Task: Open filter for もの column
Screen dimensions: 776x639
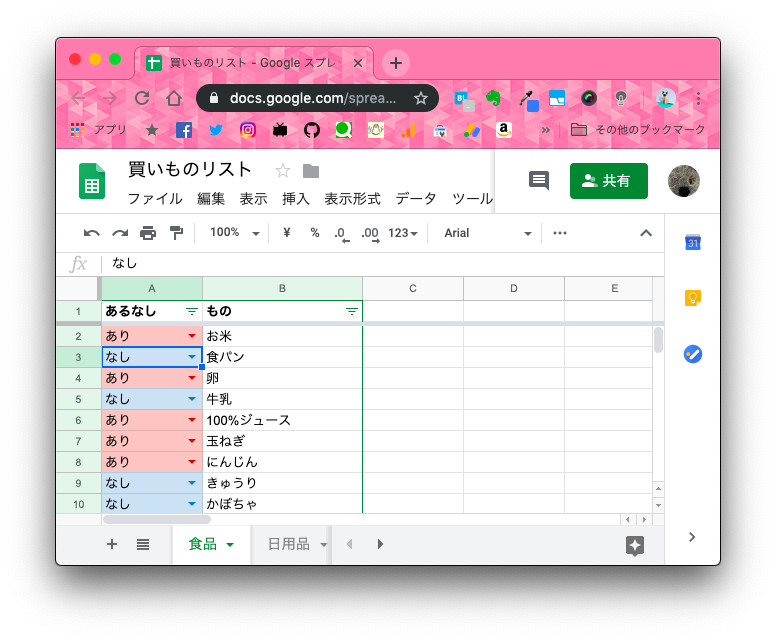Action: pos(351,311)
